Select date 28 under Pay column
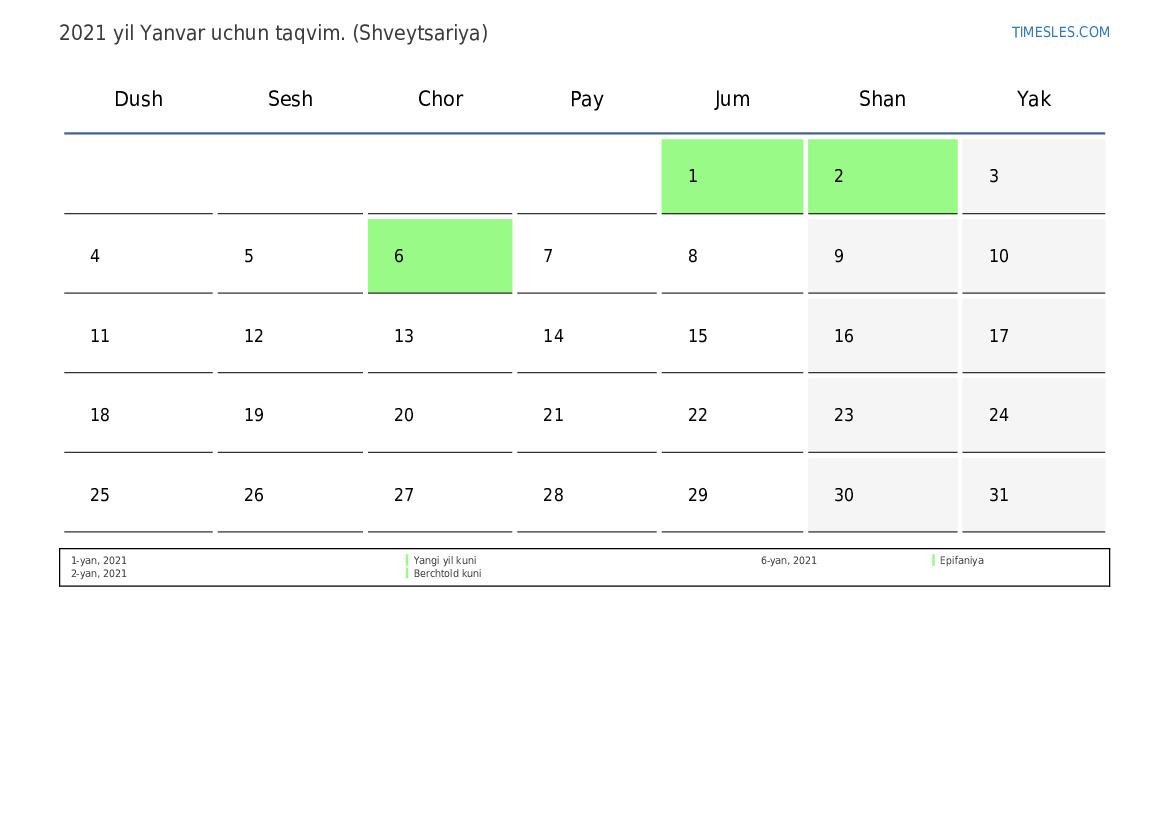 pyautogui.click(x=586, y=495)
